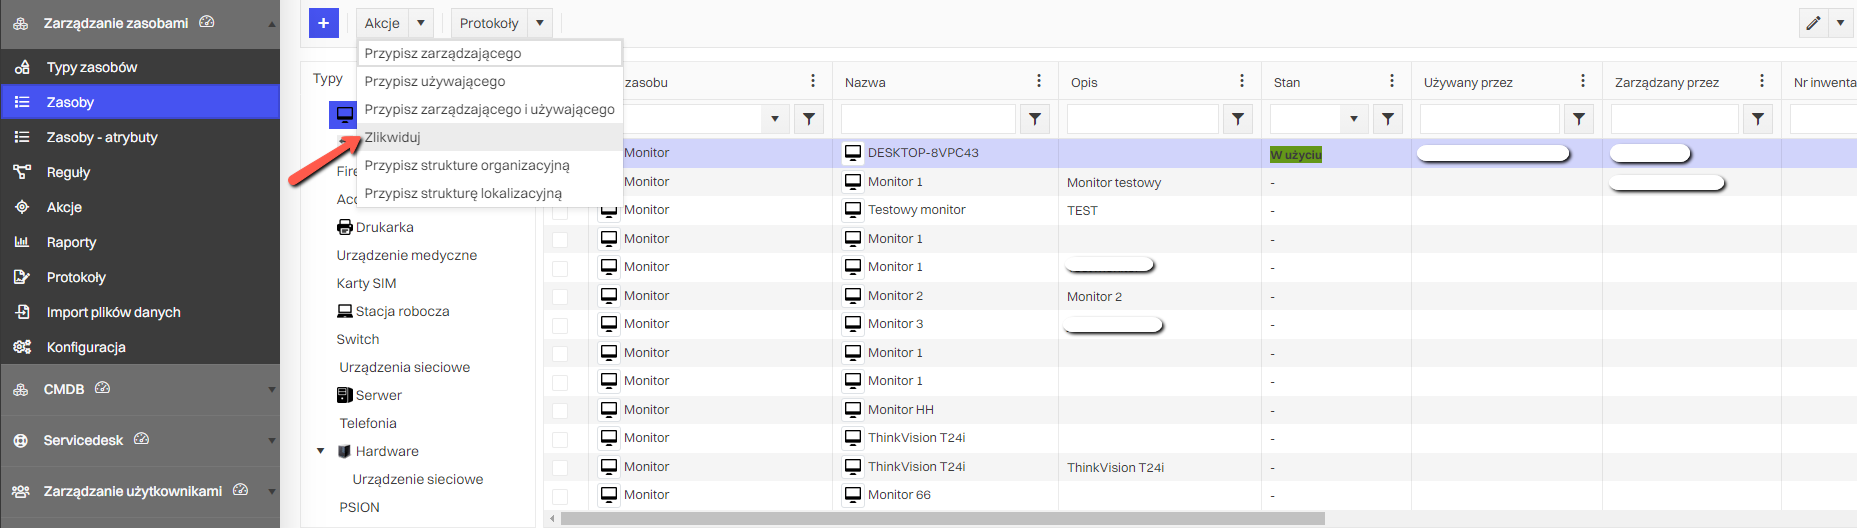Click the Konfiguracja gears icon
Screen dimensions: 1857x528
pyautogui.click(x=22, y=347)
